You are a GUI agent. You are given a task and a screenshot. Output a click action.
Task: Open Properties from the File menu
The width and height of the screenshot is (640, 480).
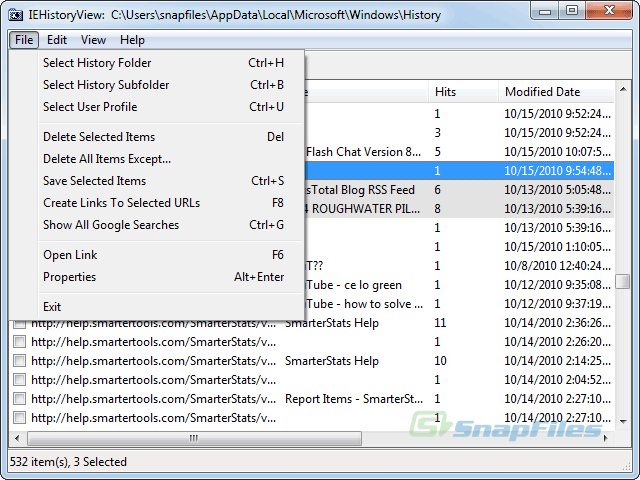point(171,277)
